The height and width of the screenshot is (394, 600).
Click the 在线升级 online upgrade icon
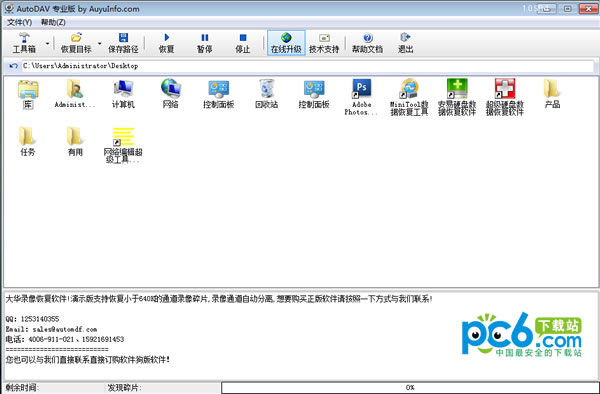click(x=286, y=43)
